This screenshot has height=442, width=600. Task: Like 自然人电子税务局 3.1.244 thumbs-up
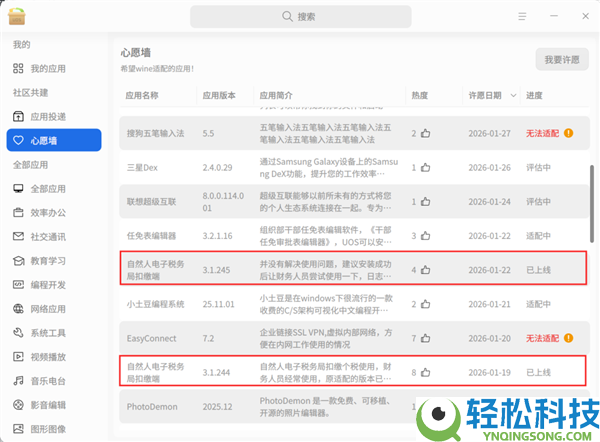pyautogui.click(x=426, y=372)
